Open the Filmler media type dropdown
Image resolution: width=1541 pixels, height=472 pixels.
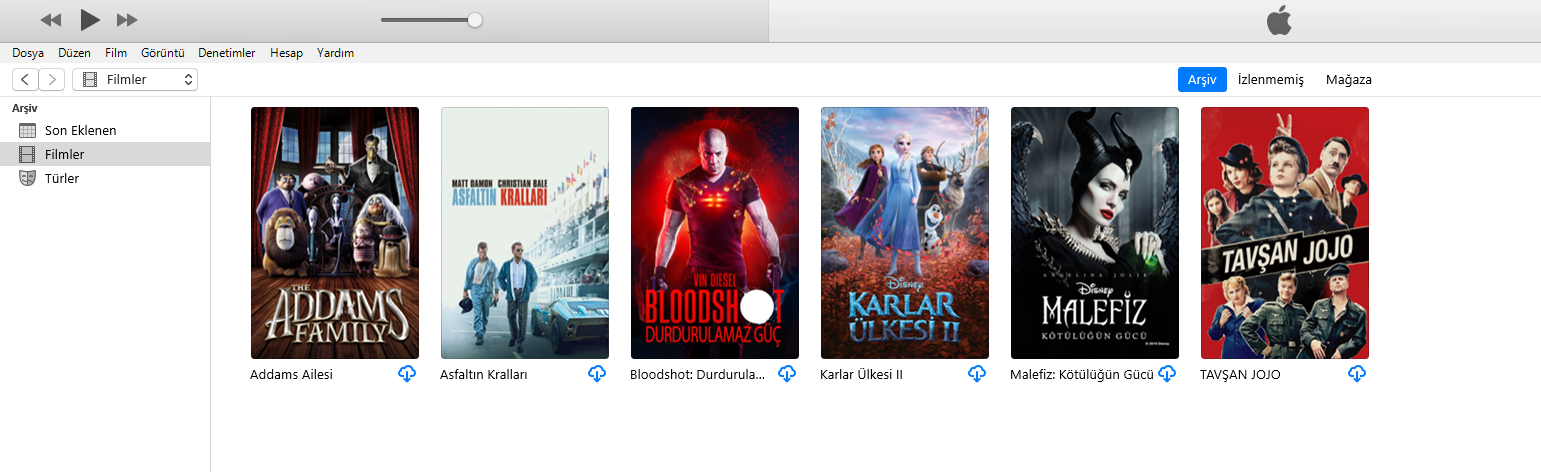tap(135, 79)
